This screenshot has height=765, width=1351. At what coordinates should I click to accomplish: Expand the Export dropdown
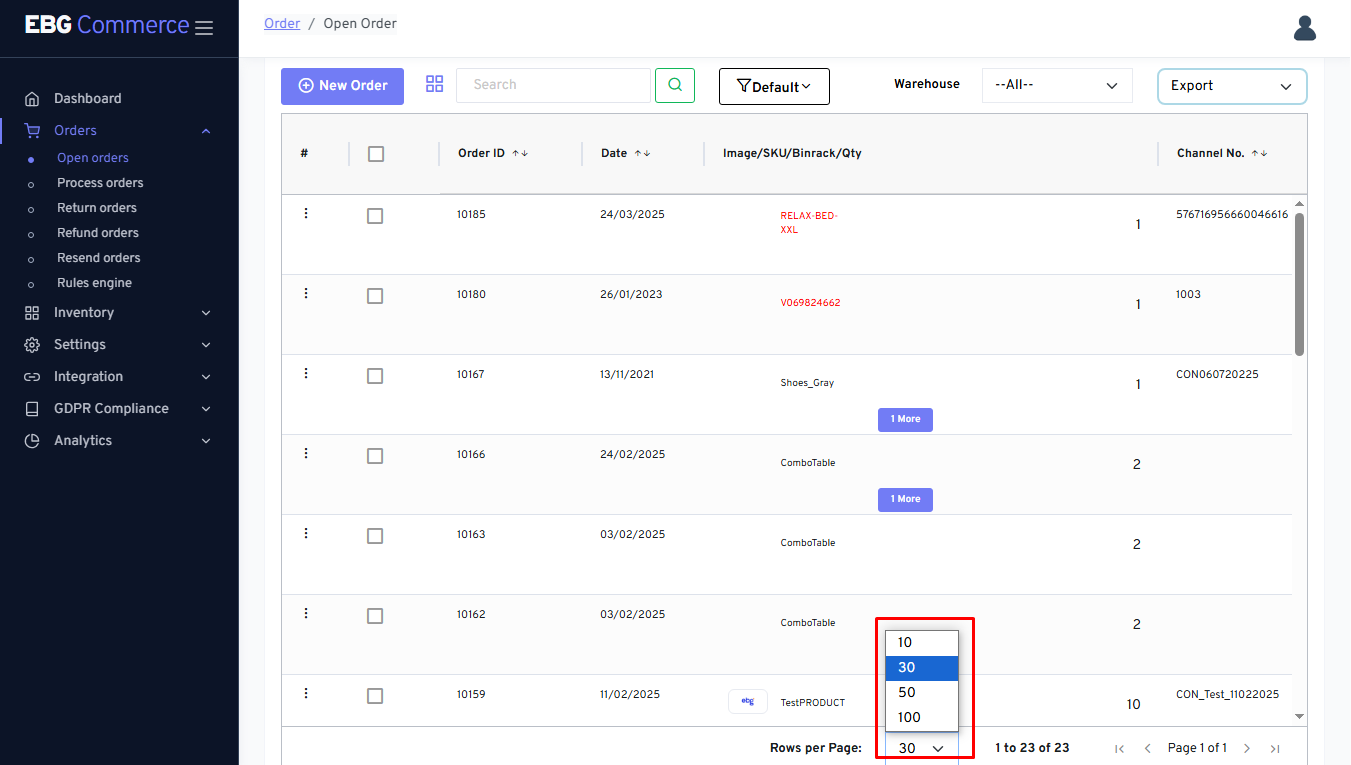[x=1231, y=86]
